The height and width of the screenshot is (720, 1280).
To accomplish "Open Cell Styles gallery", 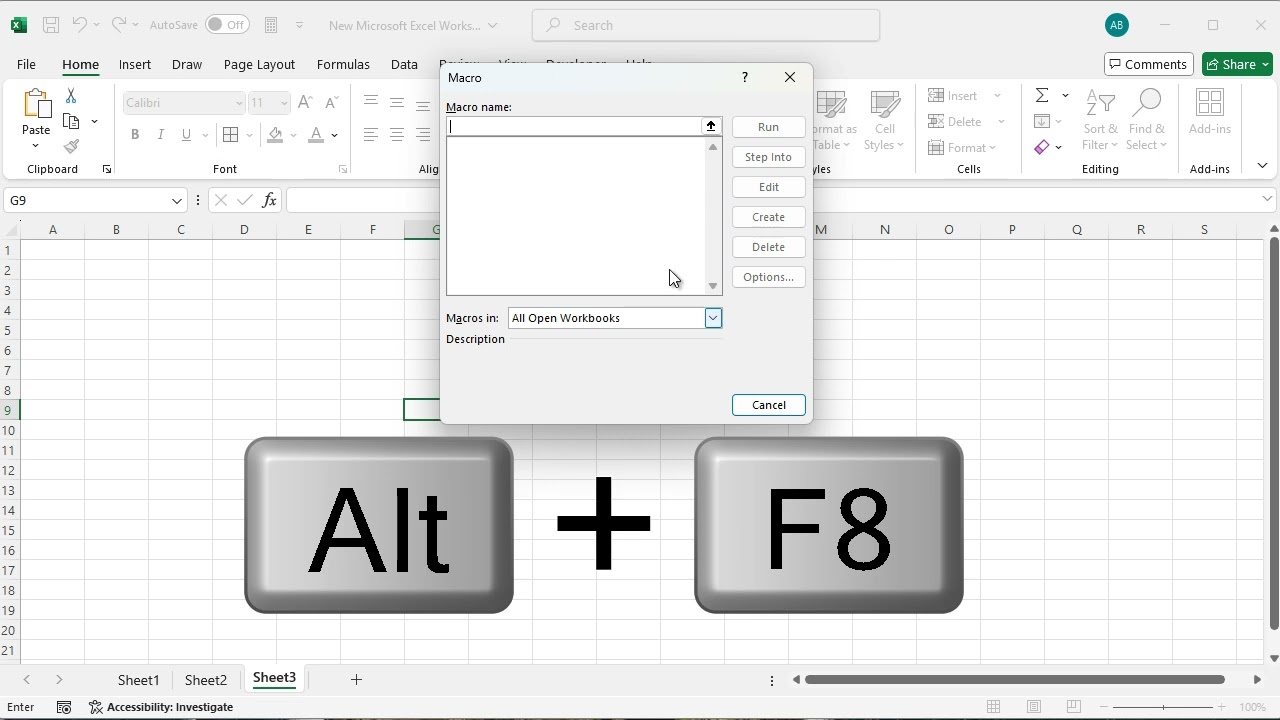I will pyautogui.click(x=884, y=120).
